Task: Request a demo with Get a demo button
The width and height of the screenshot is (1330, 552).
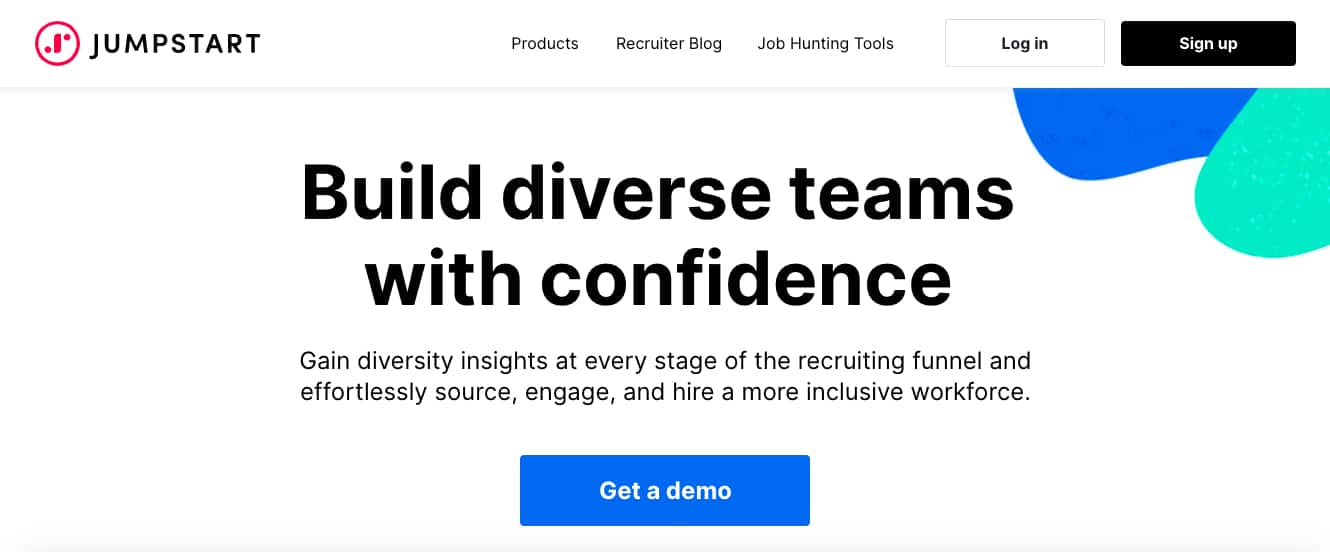Action: point(665,490)
